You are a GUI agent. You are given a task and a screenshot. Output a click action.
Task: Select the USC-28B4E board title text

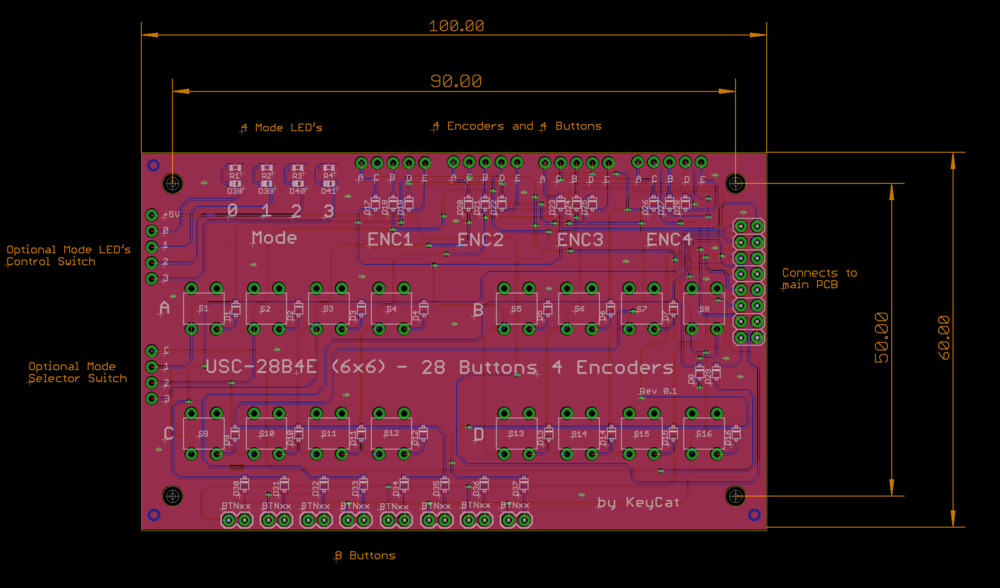coord(439,367)
